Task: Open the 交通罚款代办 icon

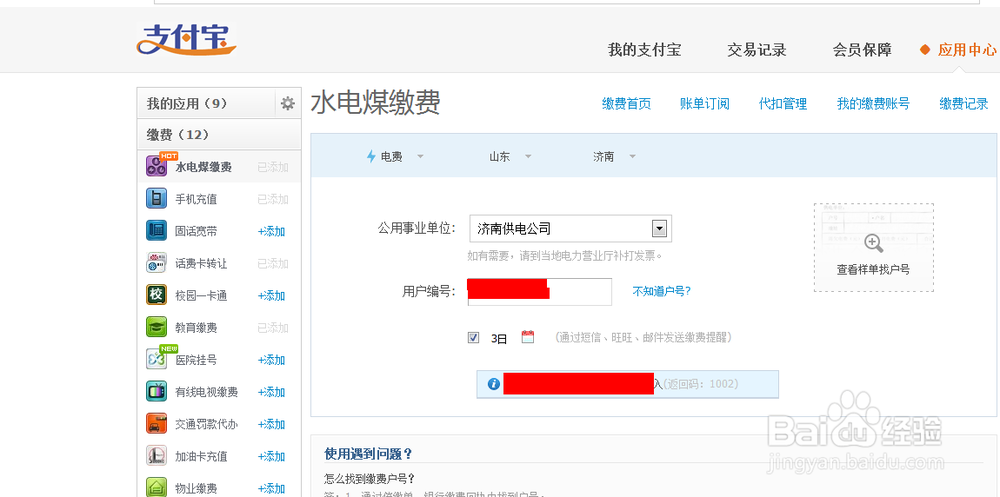Action: click(x=156, y=424)
